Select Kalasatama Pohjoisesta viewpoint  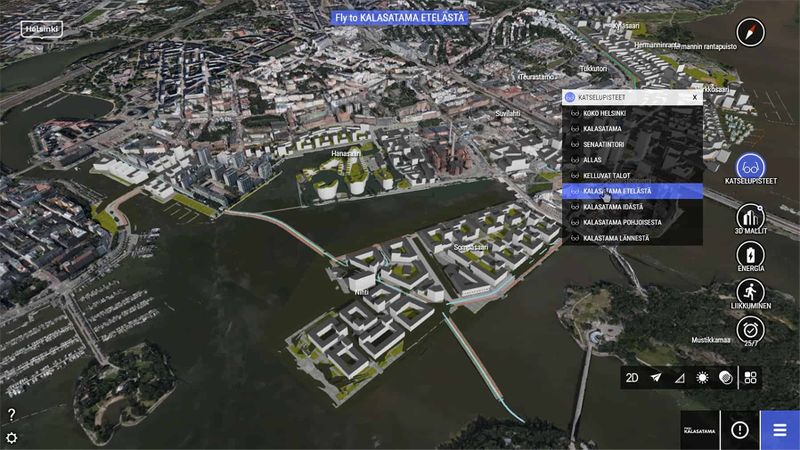632,222
